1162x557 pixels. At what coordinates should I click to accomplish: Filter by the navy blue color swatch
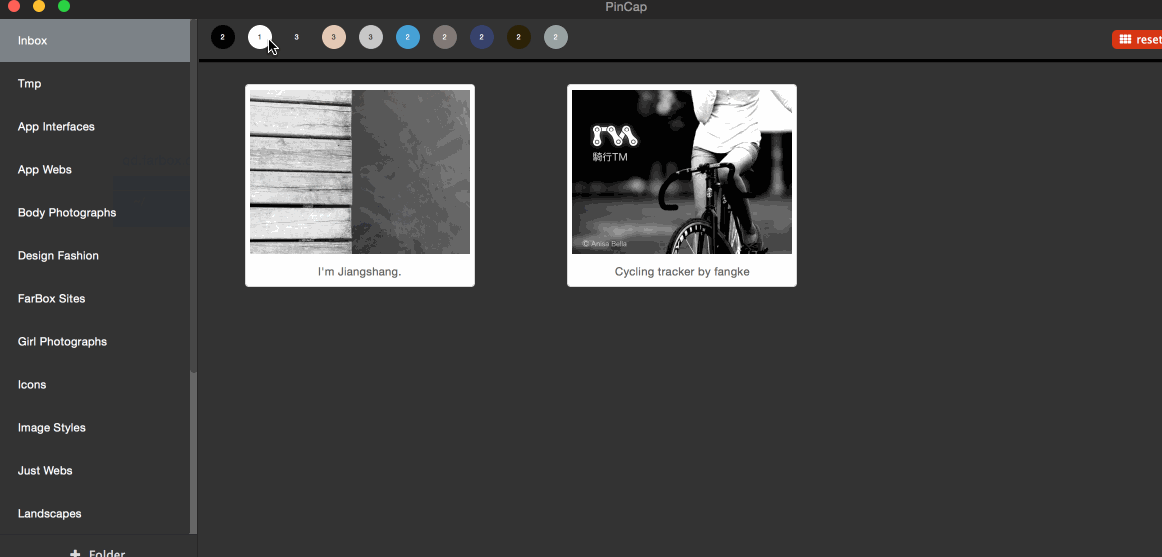[482, 37]
